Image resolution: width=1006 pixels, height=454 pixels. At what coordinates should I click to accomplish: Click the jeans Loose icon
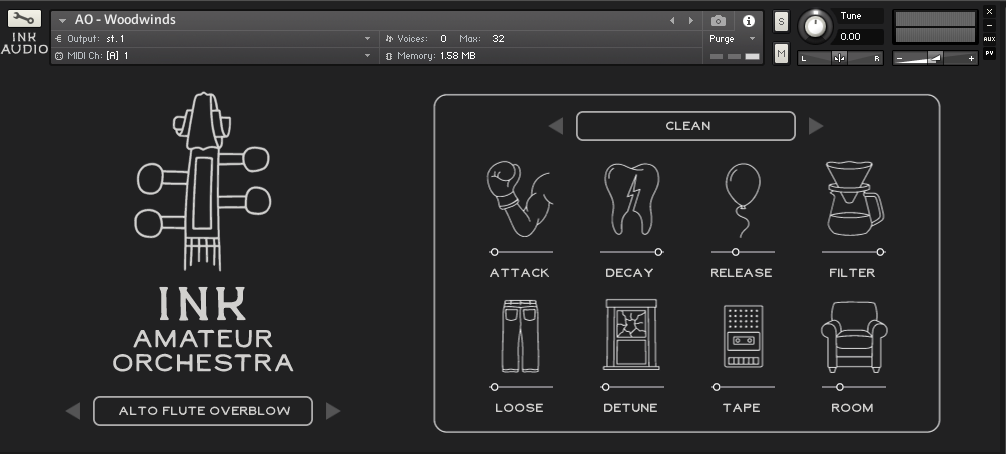[519, 336]
